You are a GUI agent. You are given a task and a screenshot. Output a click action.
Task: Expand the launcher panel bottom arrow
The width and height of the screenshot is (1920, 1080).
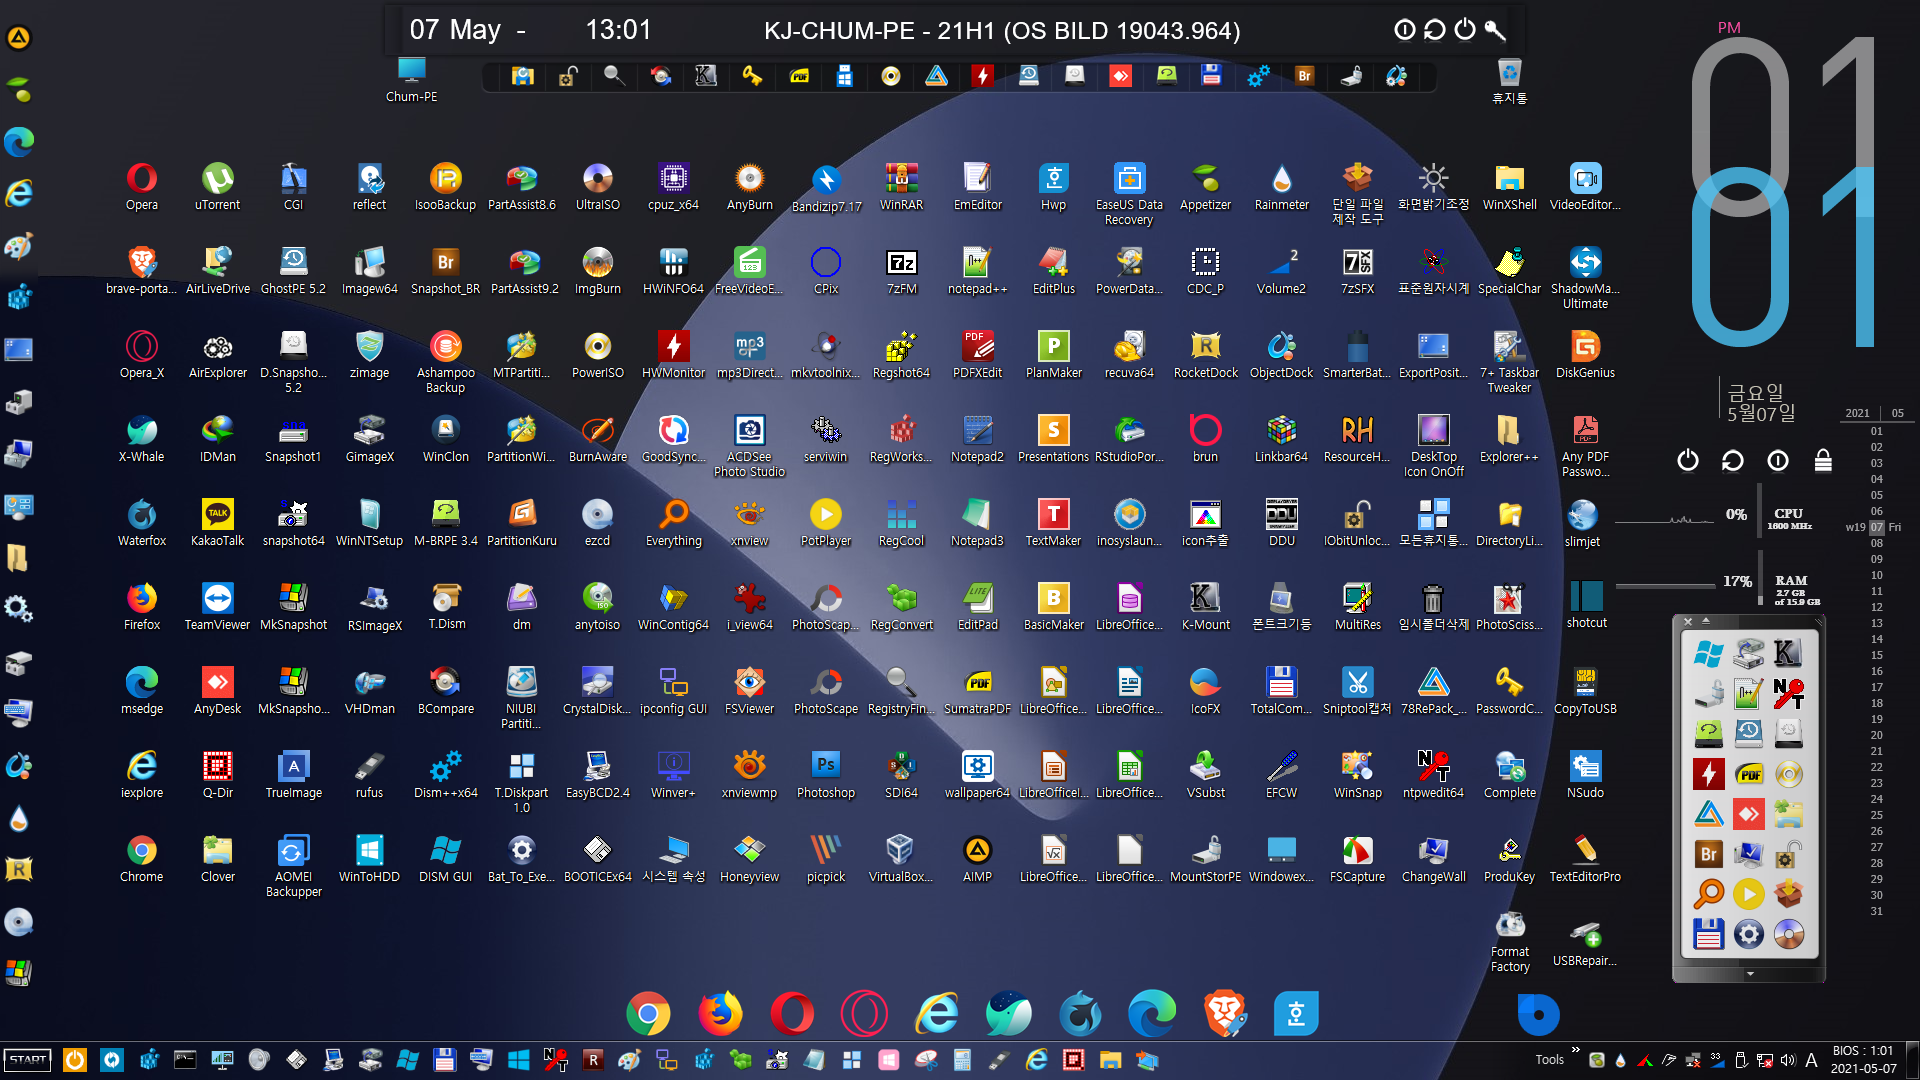point(1750,973)
